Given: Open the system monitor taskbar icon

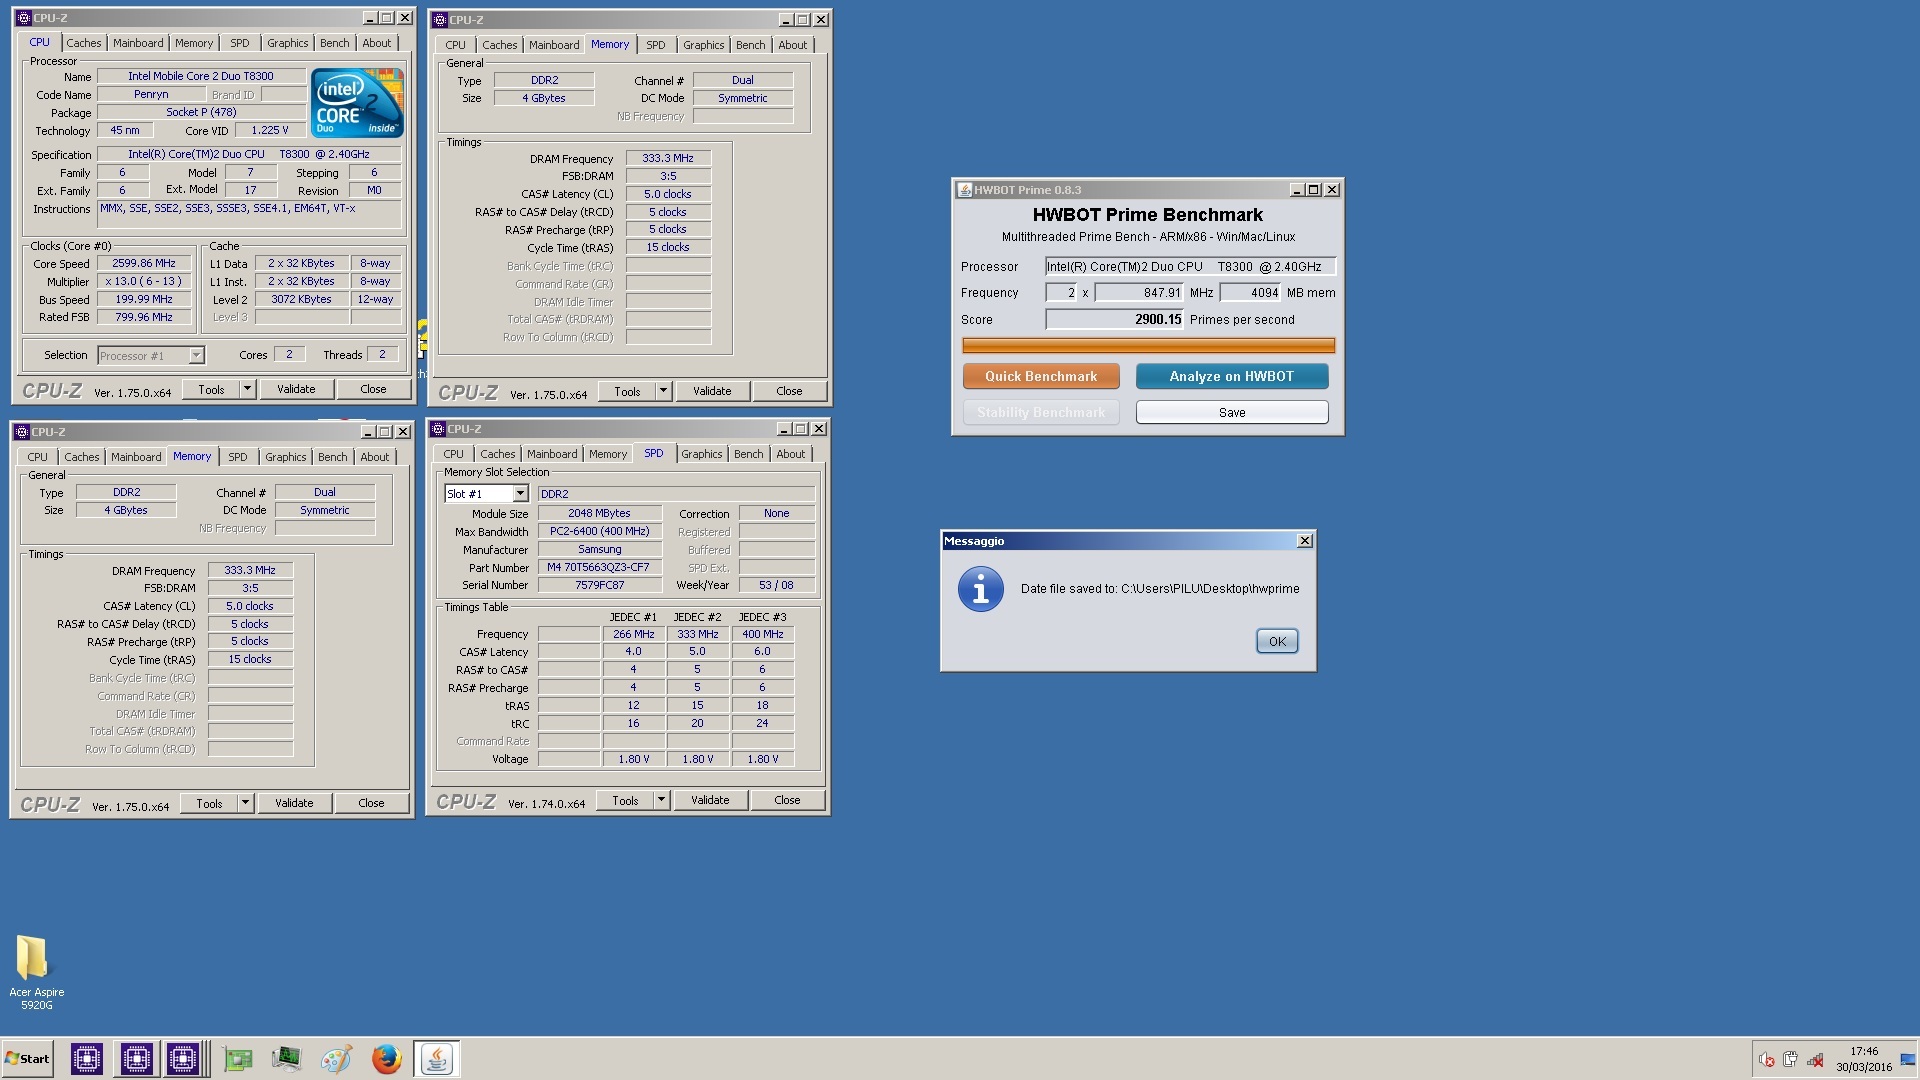Looking at the screenshot, I should coord(287,1058).
